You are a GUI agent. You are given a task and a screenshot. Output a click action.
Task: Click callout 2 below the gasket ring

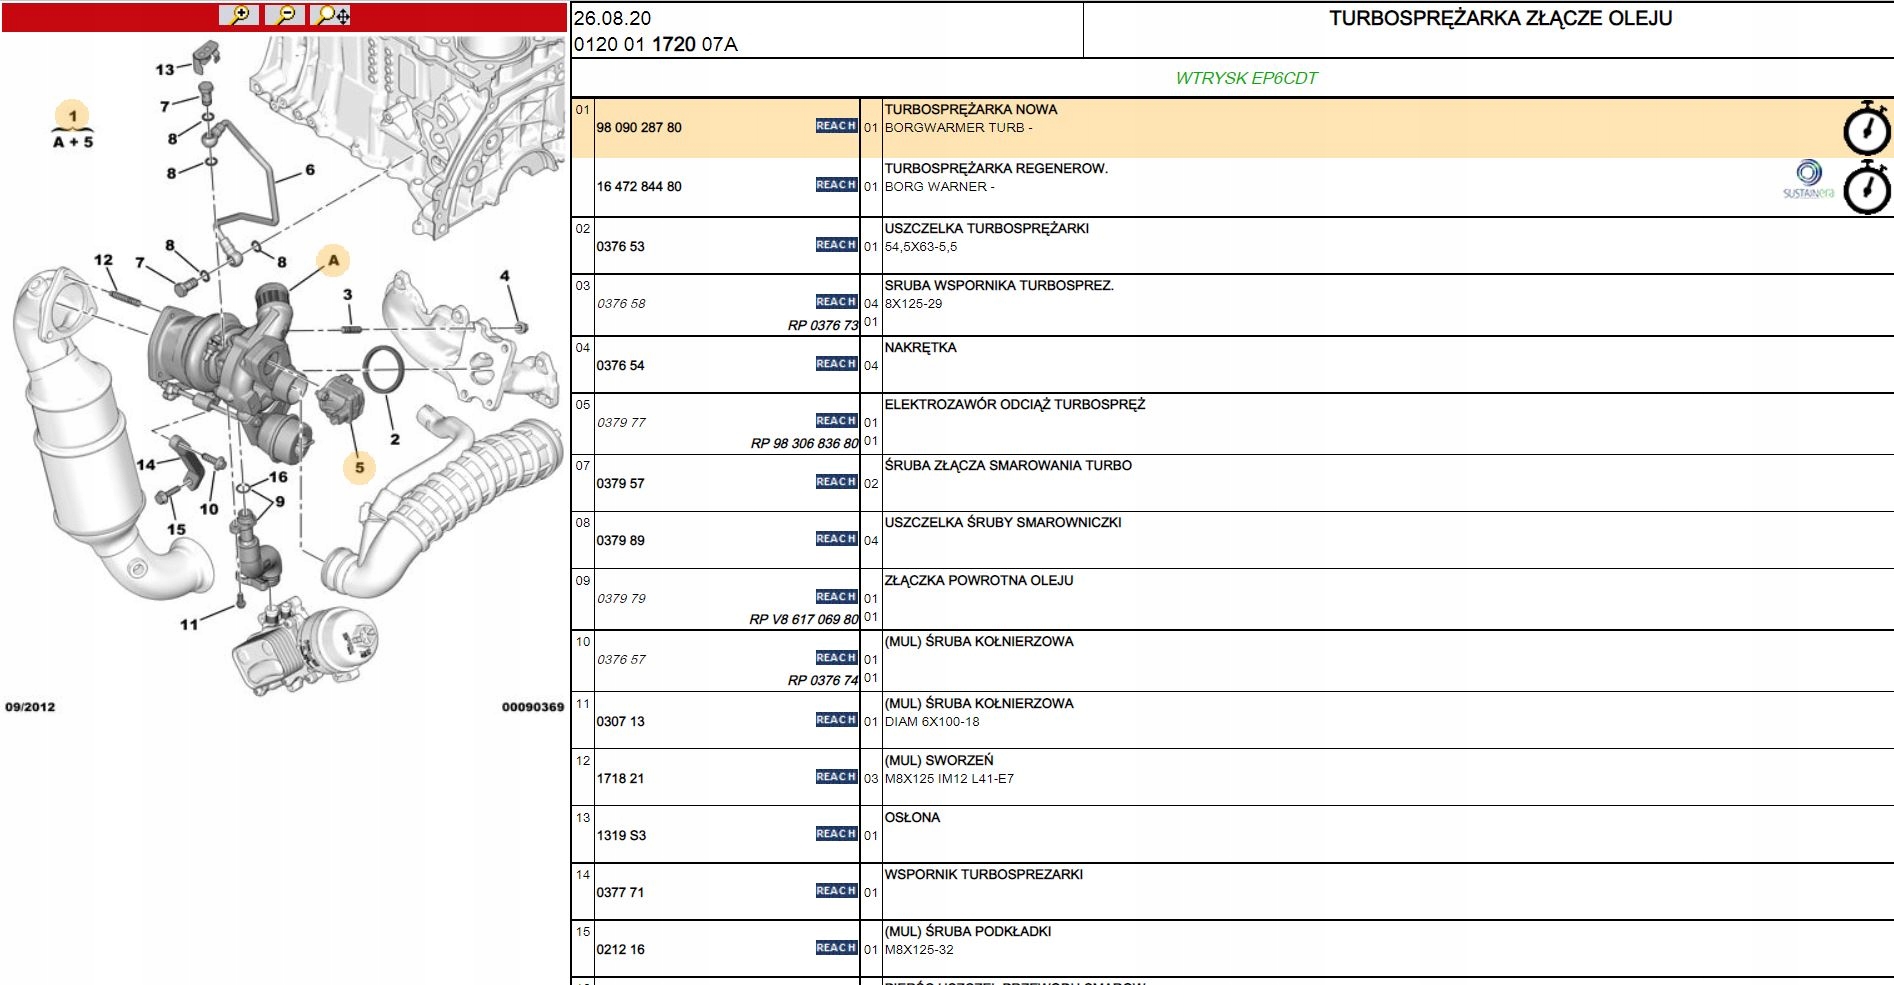pos(395,439)
